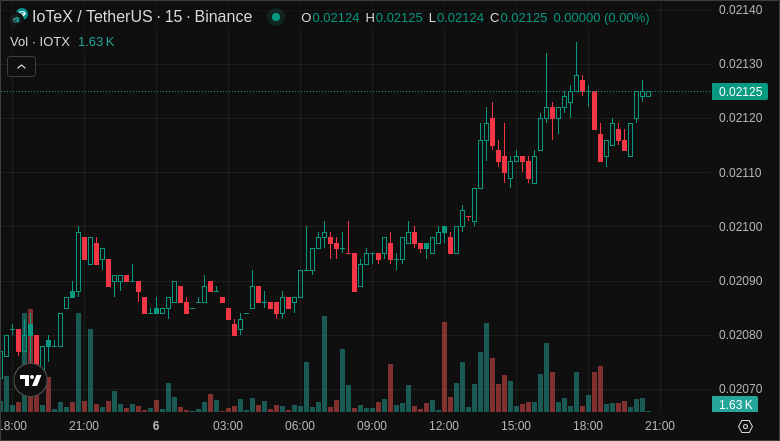Click the 0.02070 price axis label
The width and height of the screenshot is (780, 441).
coord(740,389)
